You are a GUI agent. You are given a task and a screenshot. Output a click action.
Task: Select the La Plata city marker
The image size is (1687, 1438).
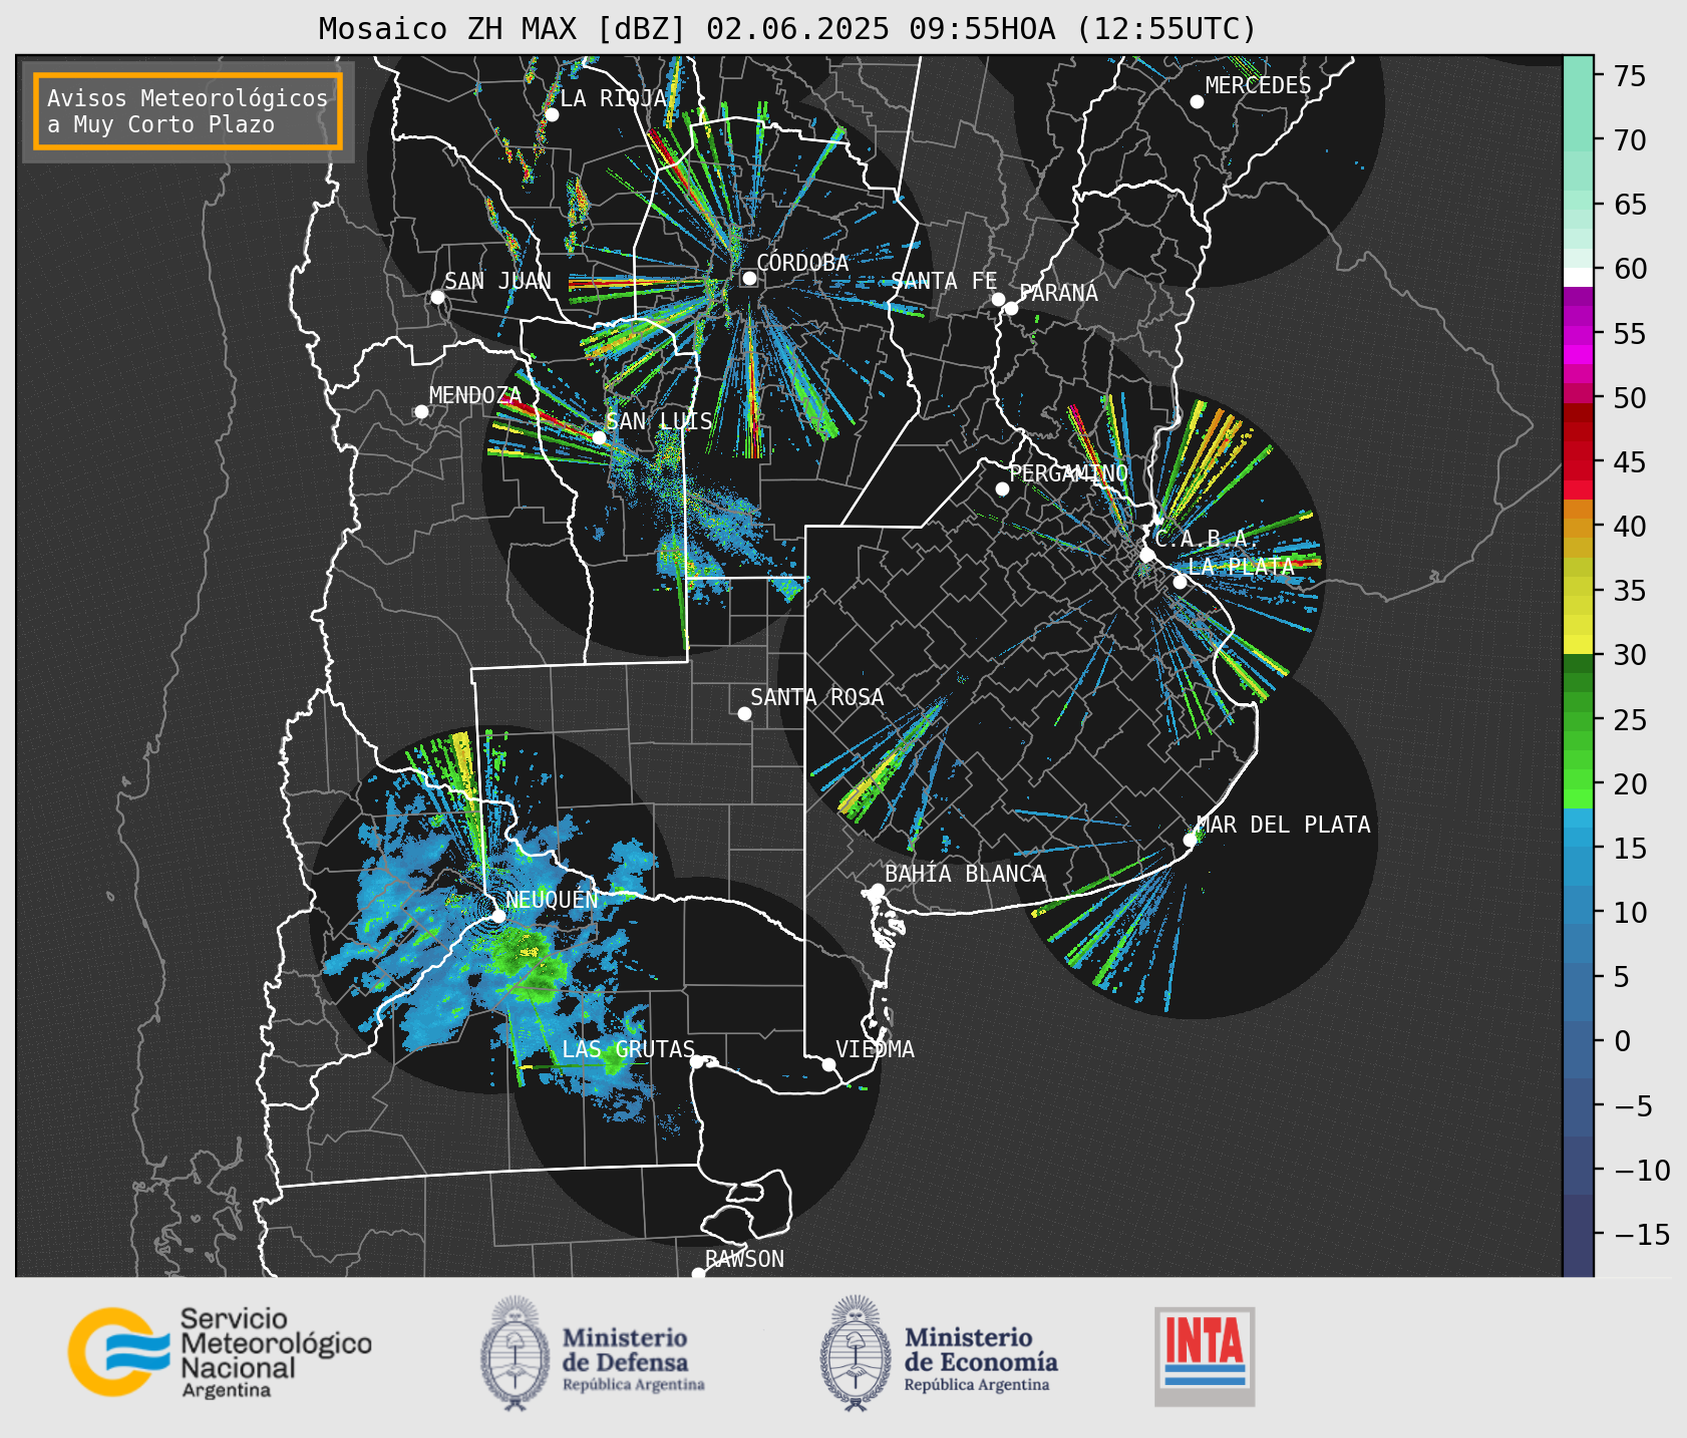pyautogui.click(x=1180, y=582)
